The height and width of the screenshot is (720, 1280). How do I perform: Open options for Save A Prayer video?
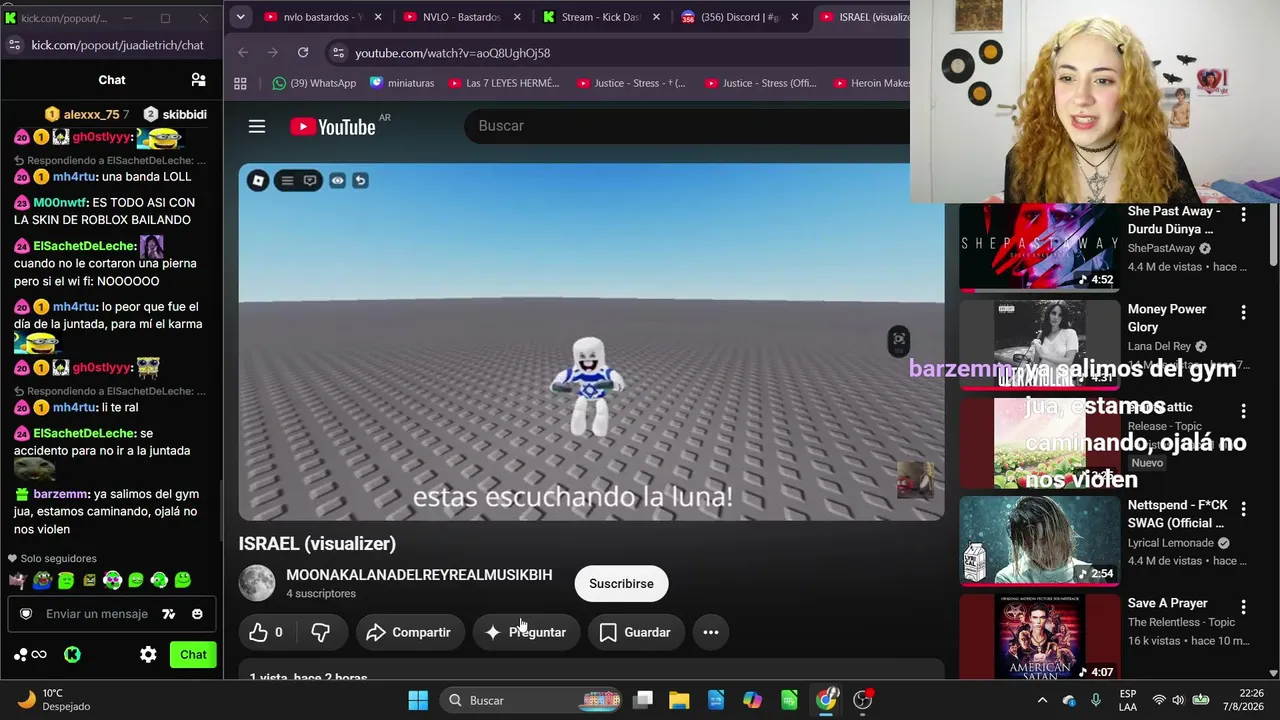point(1243,606)
